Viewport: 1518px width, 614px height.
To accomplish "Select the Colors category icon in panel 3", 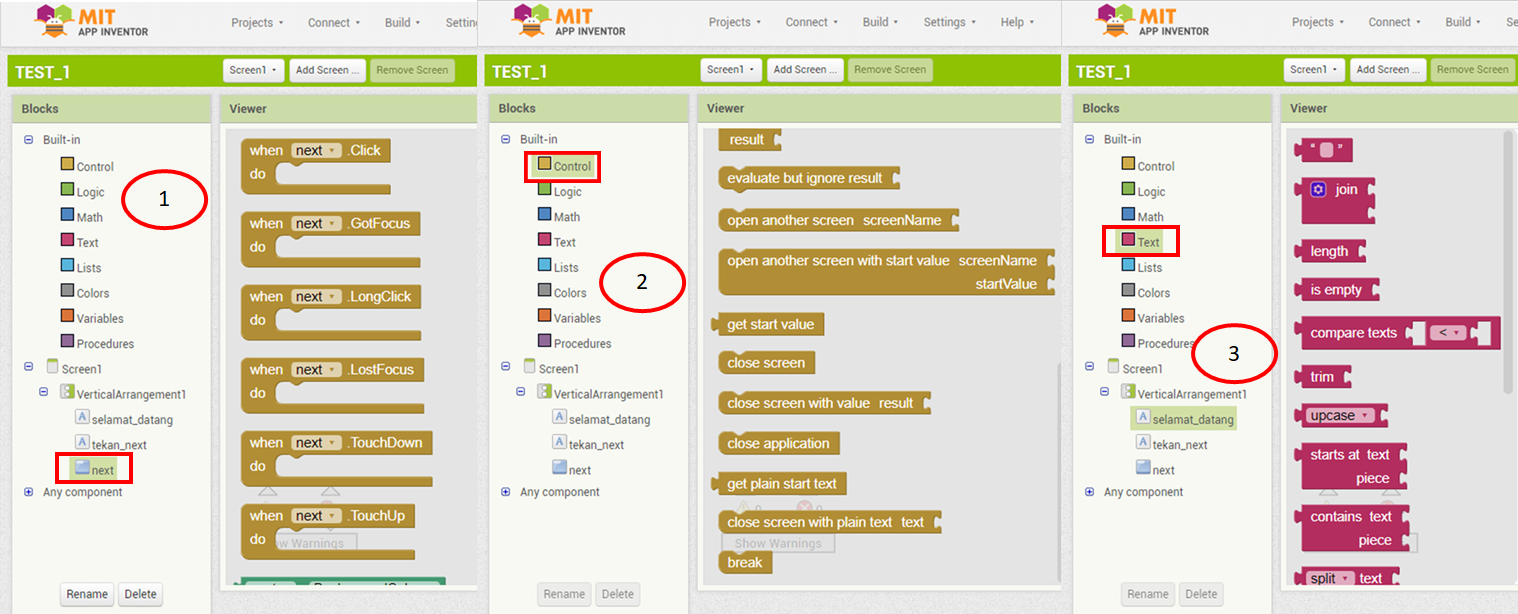I will coord(1128,292).
